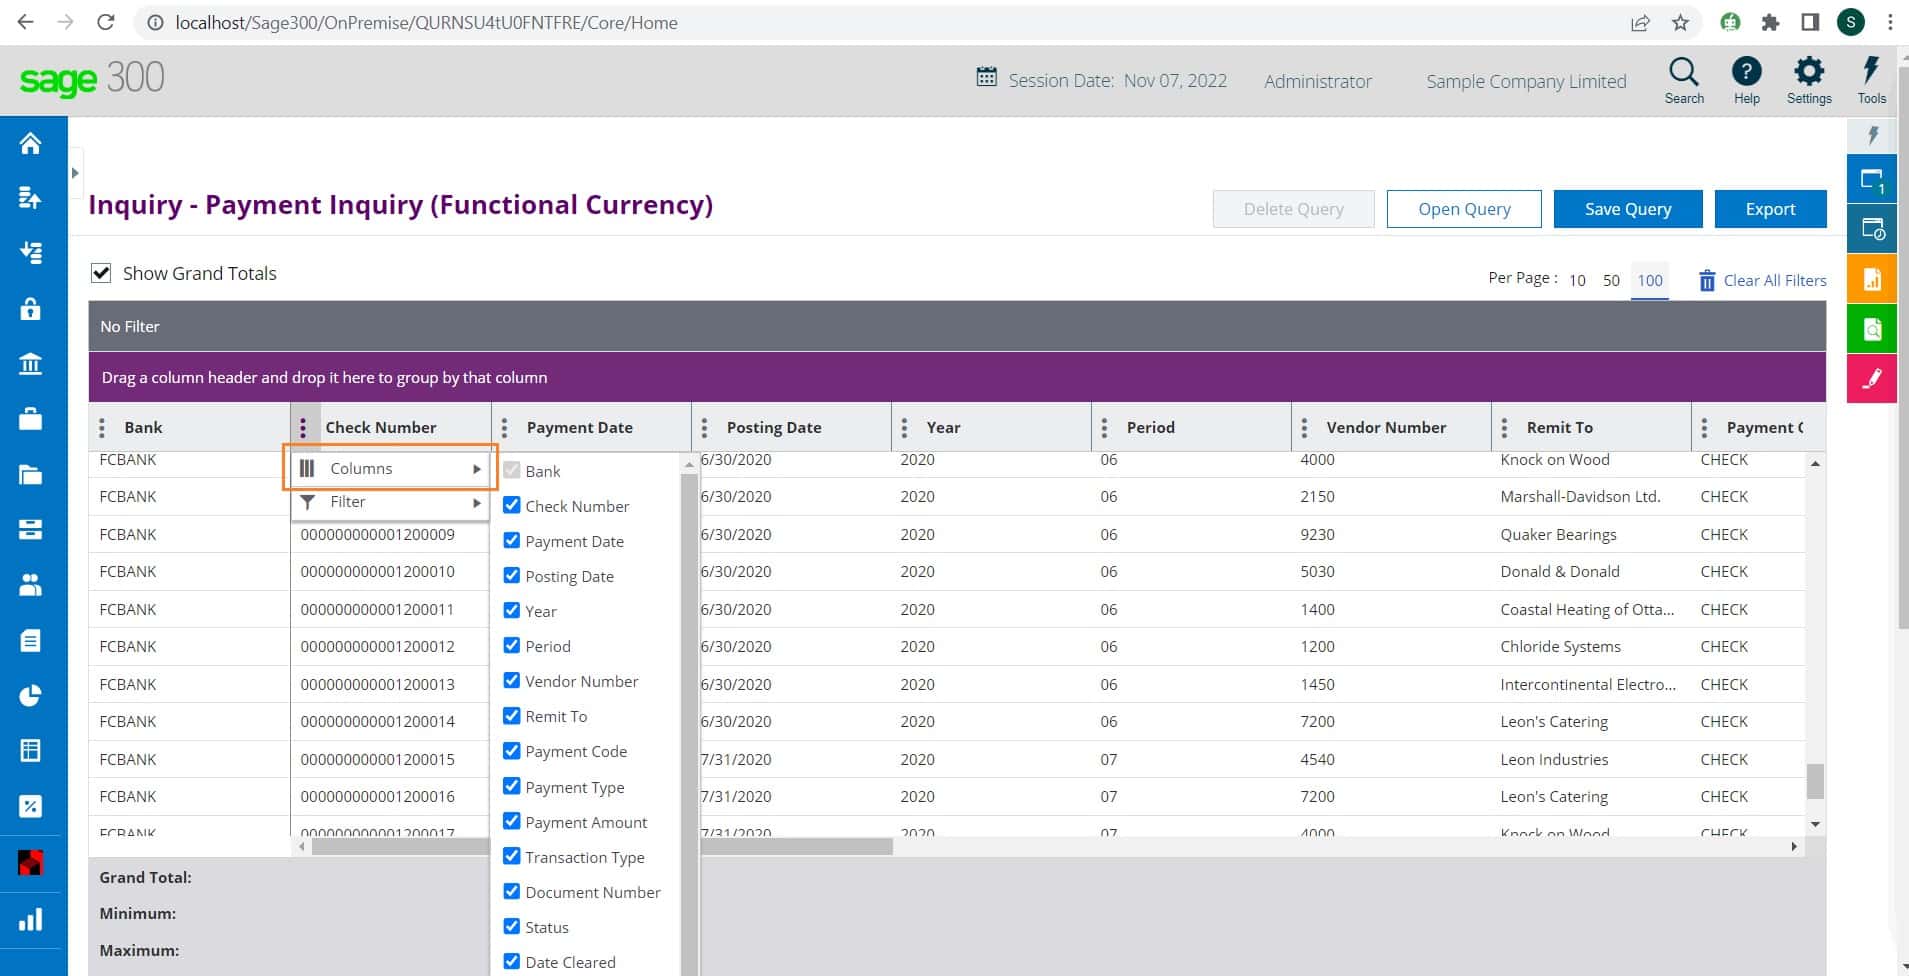Viewport: 1909px width, 976px height.
Task: Bookmark page with browser star icon
Action: (x=1680, y=23)
